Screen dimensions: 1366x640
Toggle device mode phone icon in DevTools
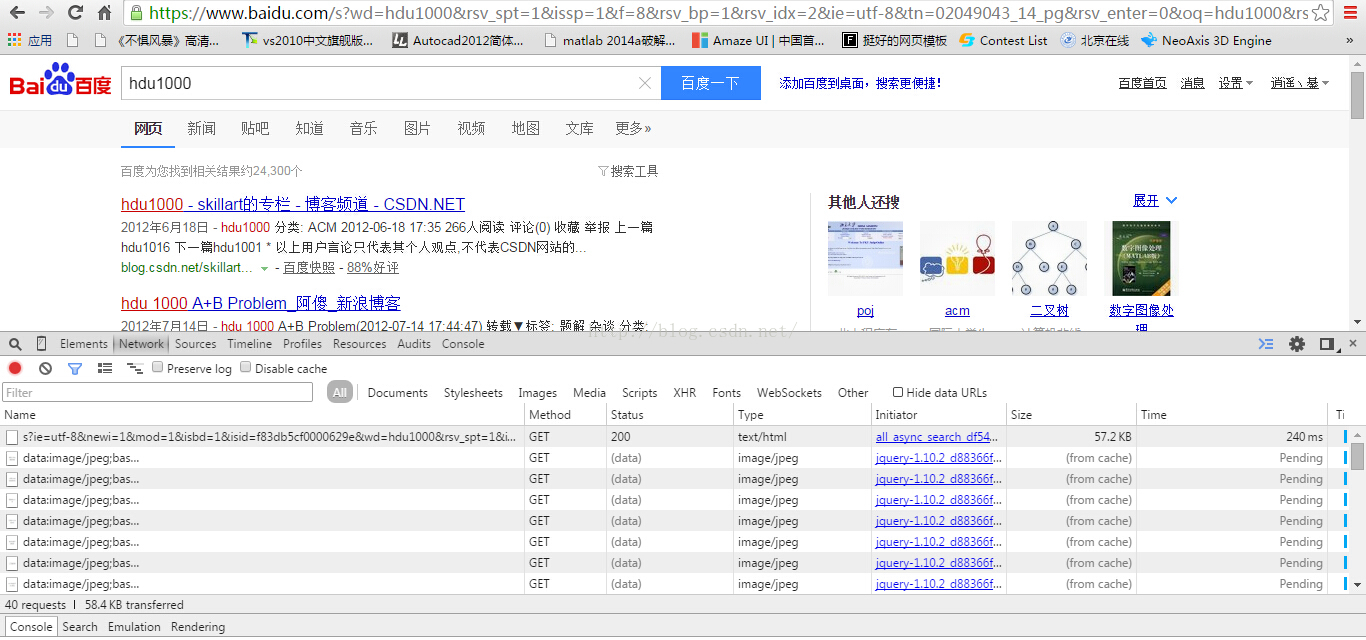point(41,344)
